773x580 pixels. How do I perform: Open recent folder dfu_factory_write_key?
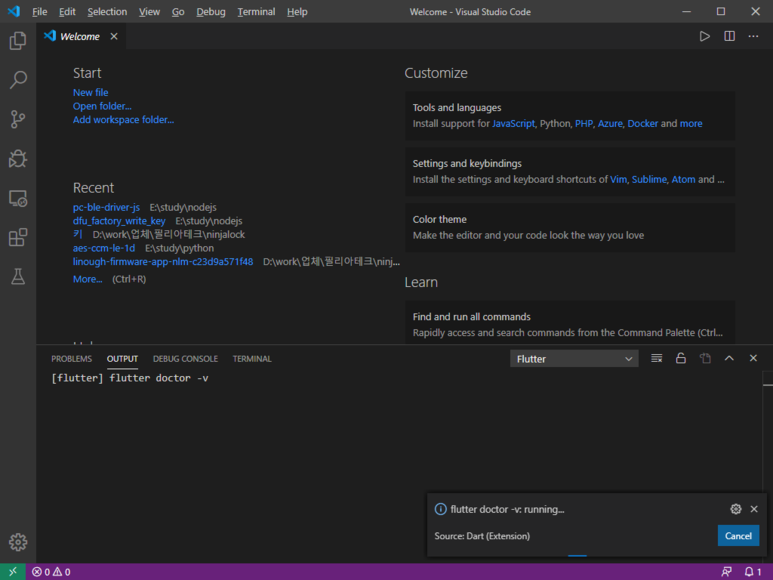pos(119,221)
